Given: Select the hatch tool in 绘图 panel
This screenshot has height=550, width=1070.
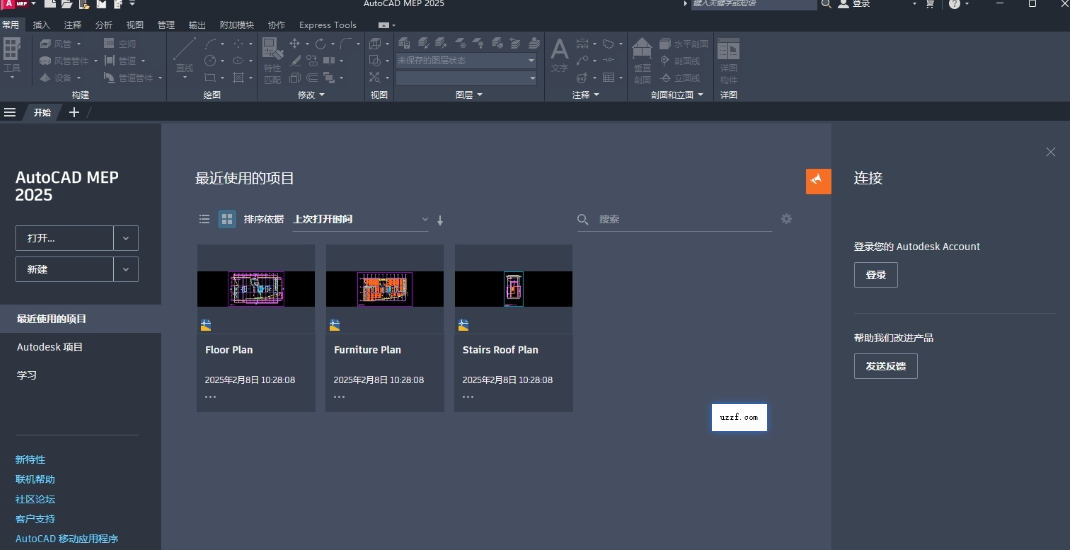Looking at the screenshot, I should (238, 78).
